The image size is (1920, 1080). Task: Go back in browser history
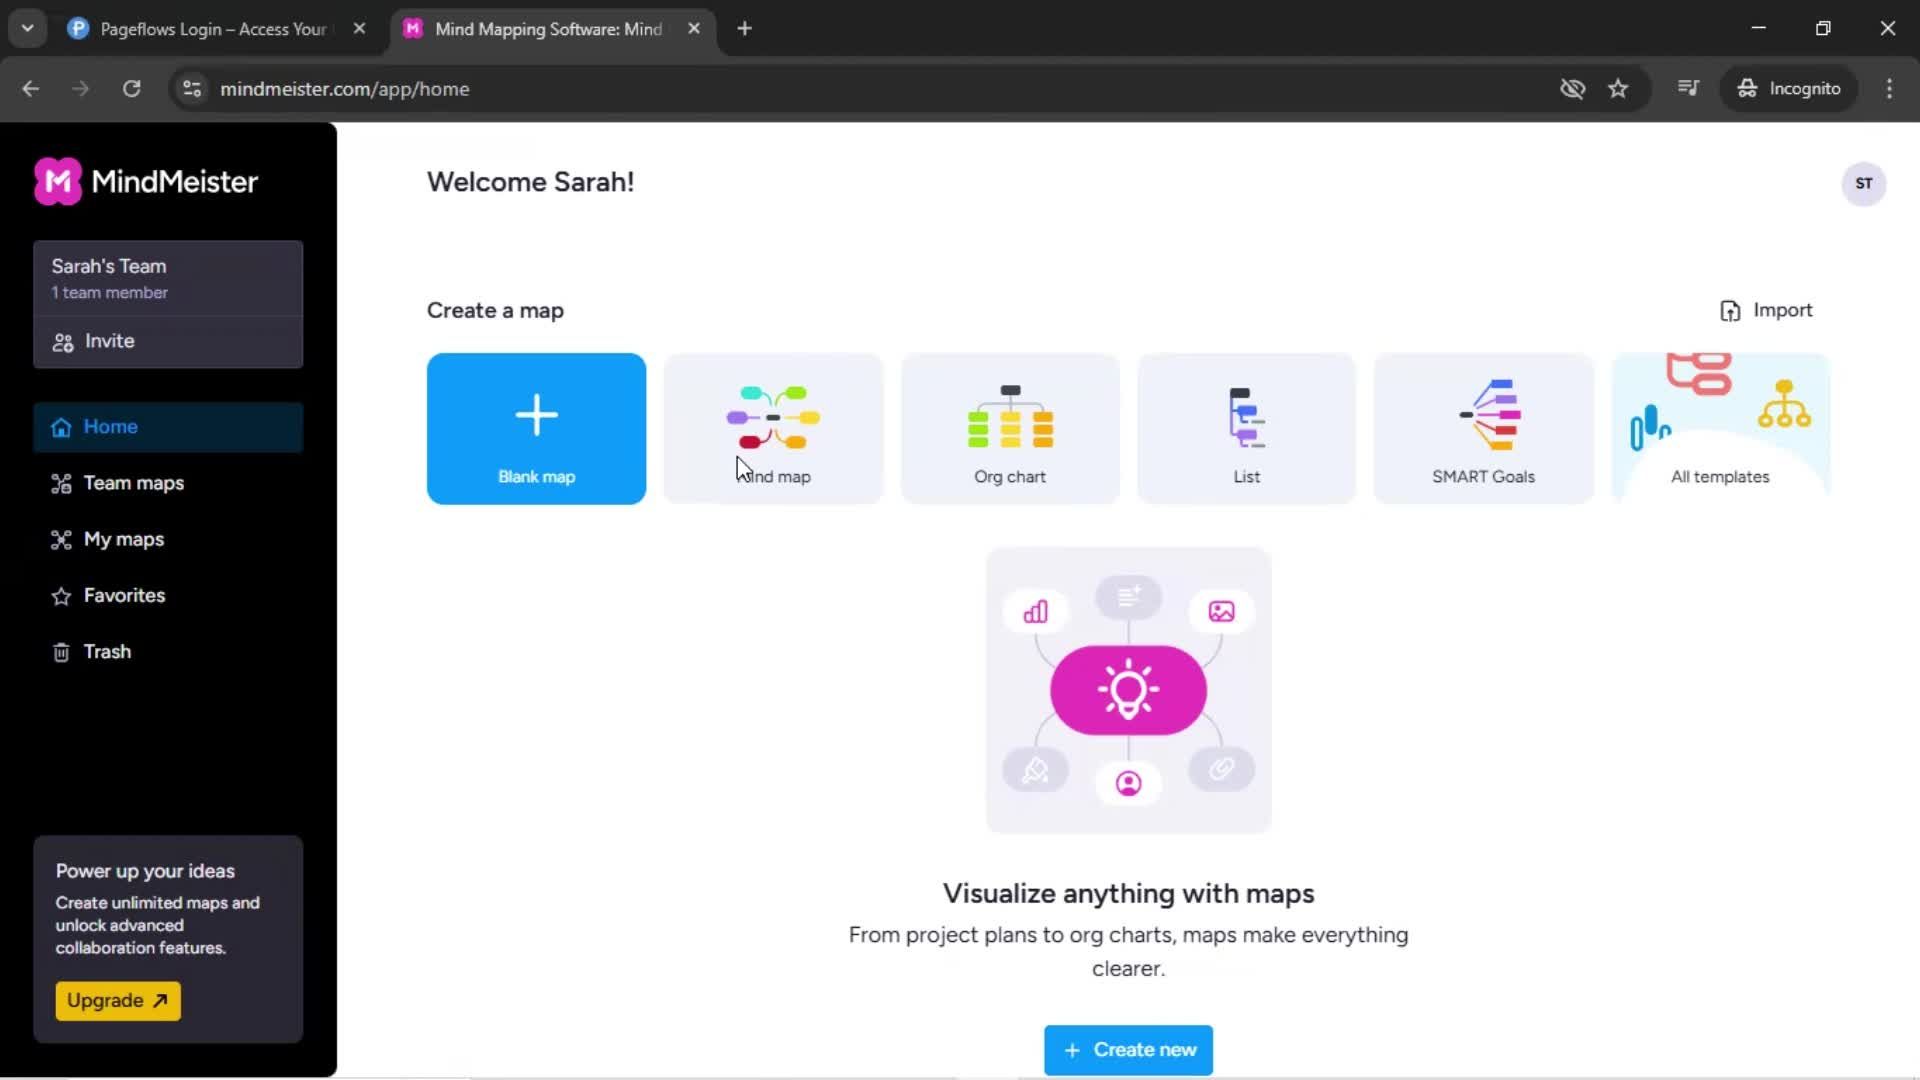pyautogui.click(x=31, y=89)
